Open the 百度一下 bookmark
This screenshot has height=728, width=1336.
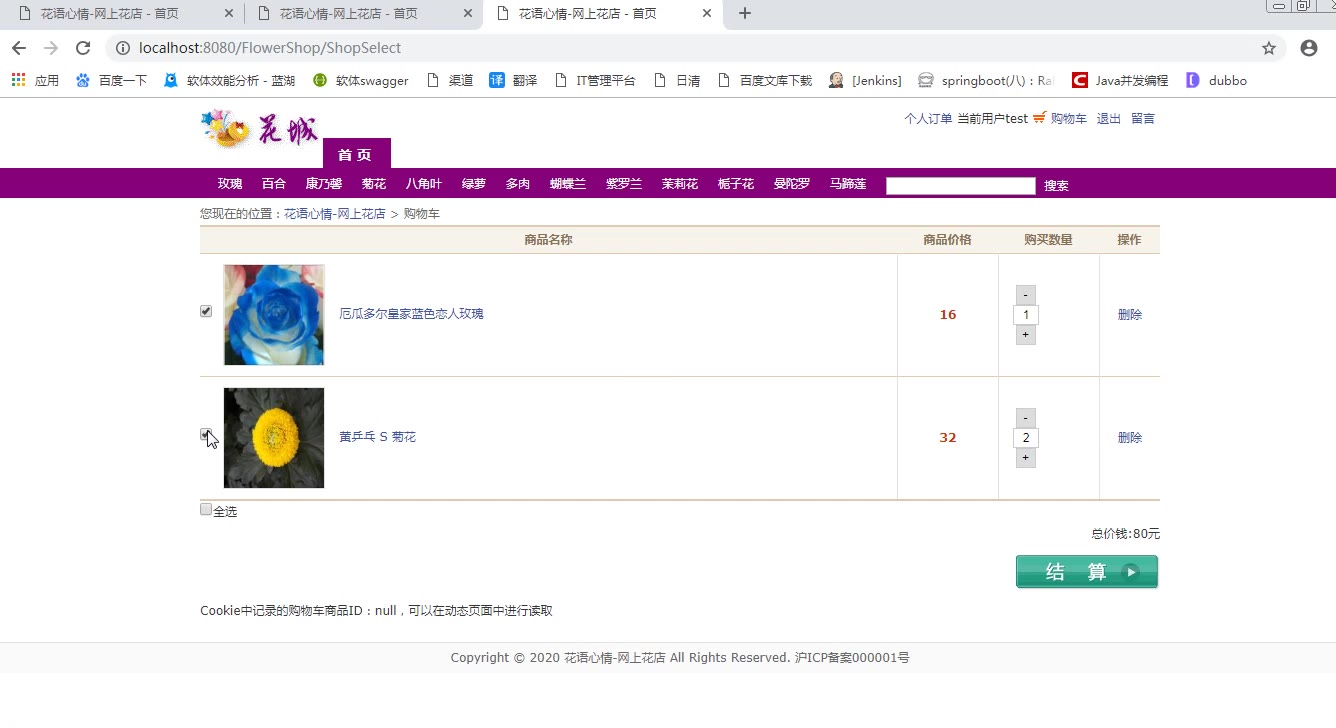tap(111, 80)
